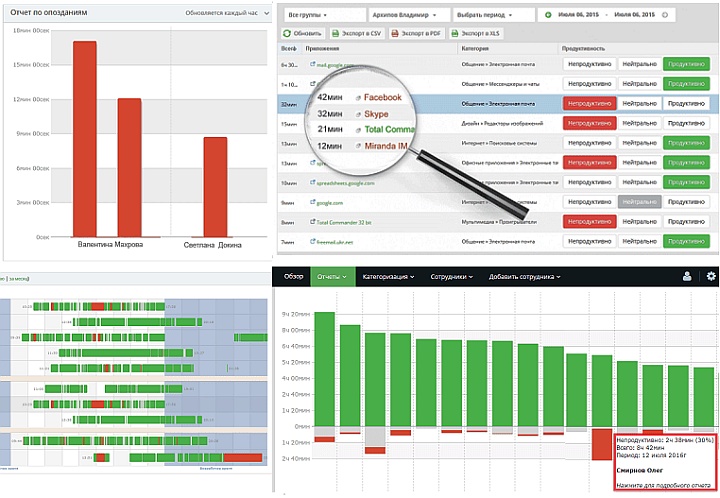720x498 pixels.
Task: Click the red bar above Светлана Докина
Action: [215, 187]
